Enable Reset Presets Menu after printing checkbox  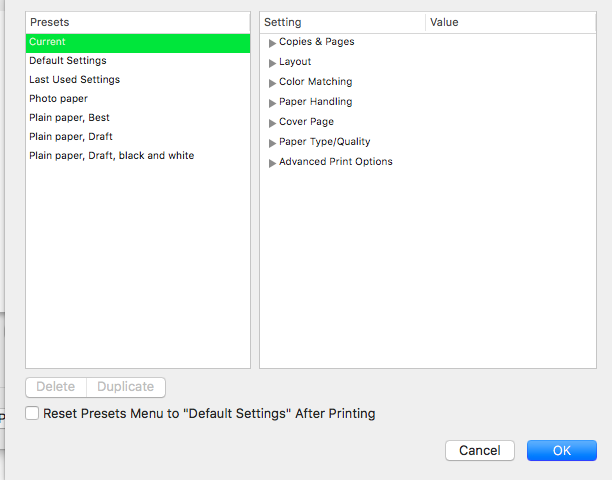coord(33,413)
